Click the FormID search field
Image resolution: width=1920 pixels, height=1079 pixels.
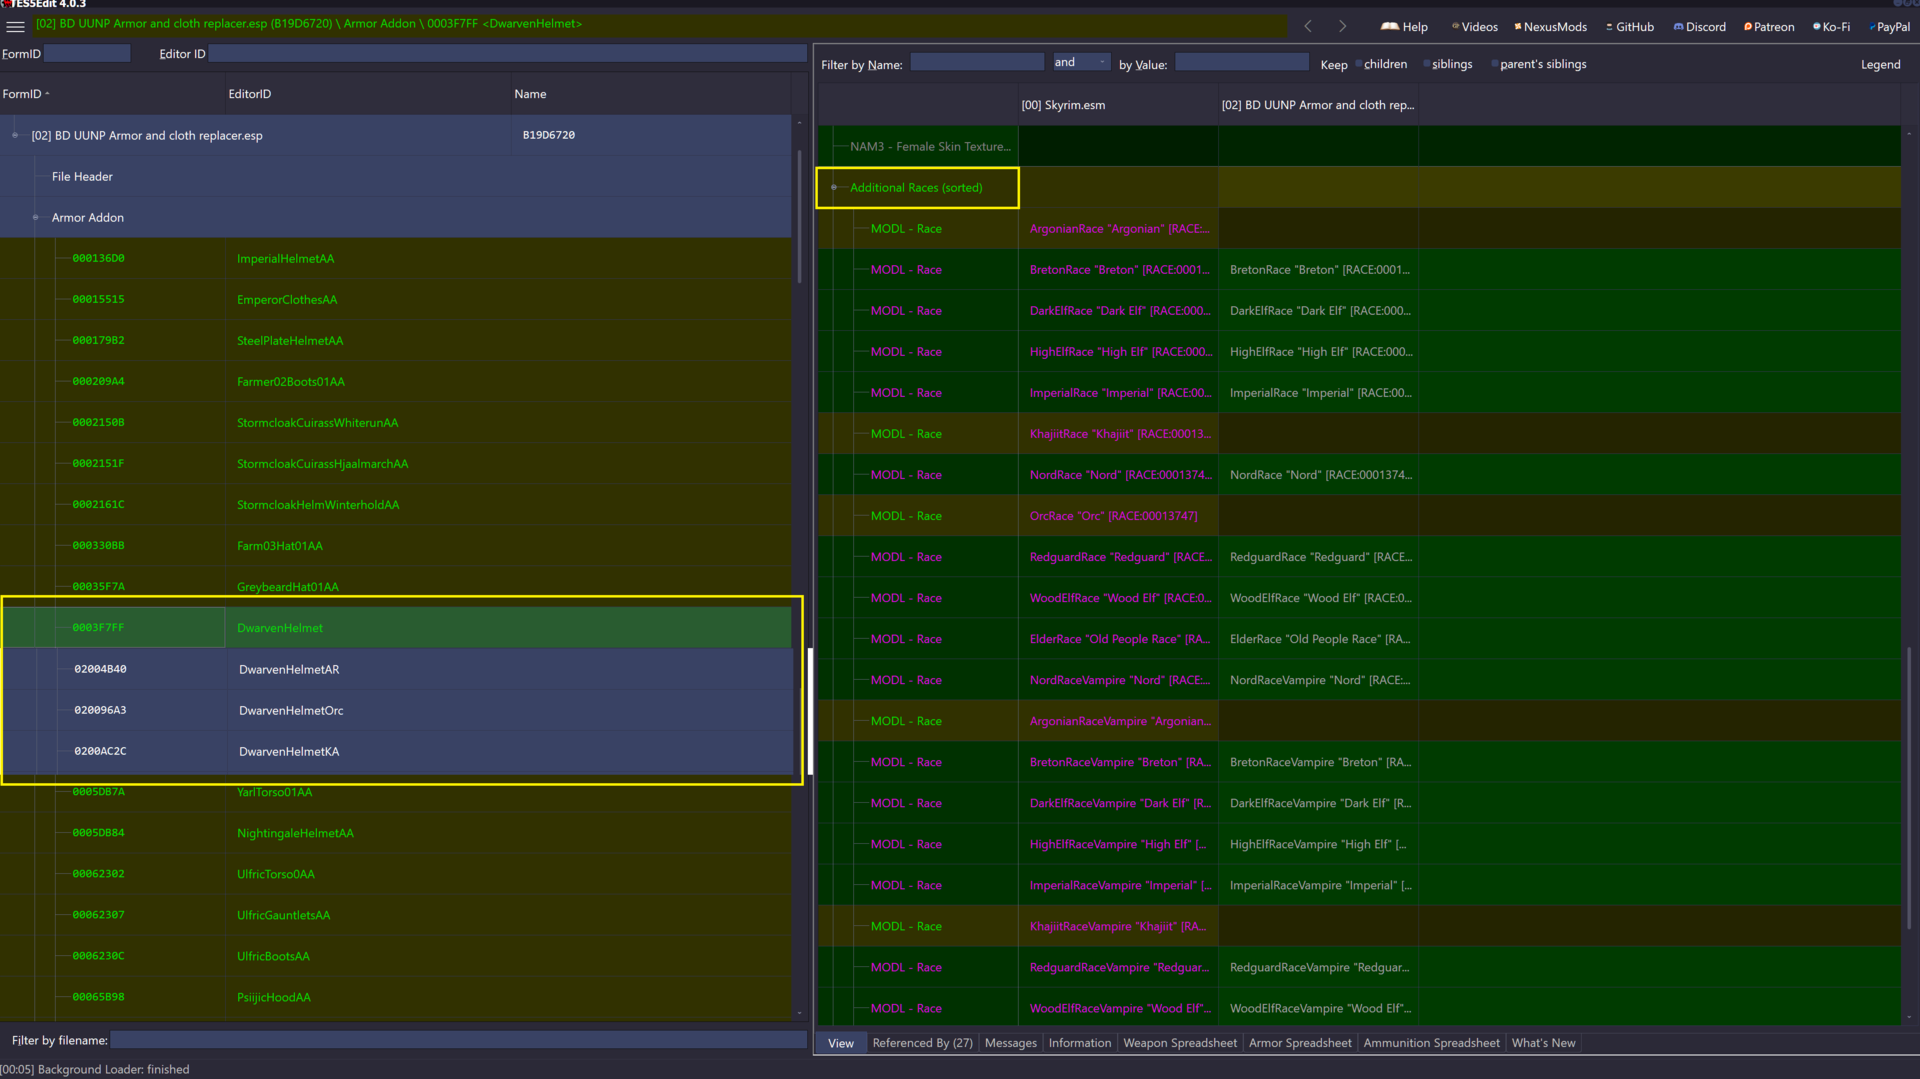point(87,53)
